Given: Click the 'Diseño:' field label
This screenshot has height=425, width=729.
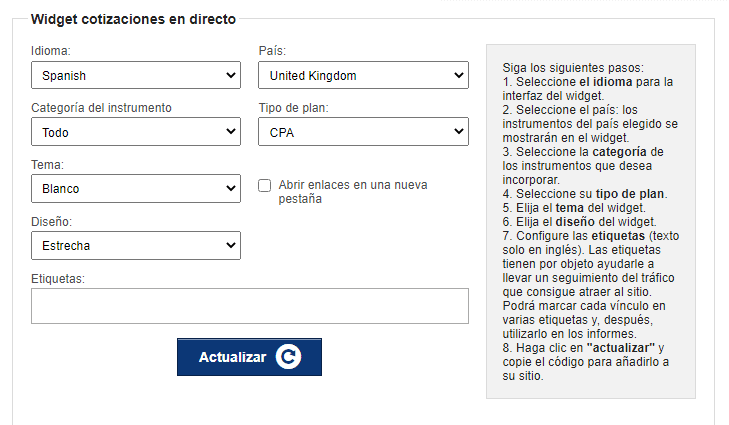Looking at the screenshot, I should coord(51,221).
